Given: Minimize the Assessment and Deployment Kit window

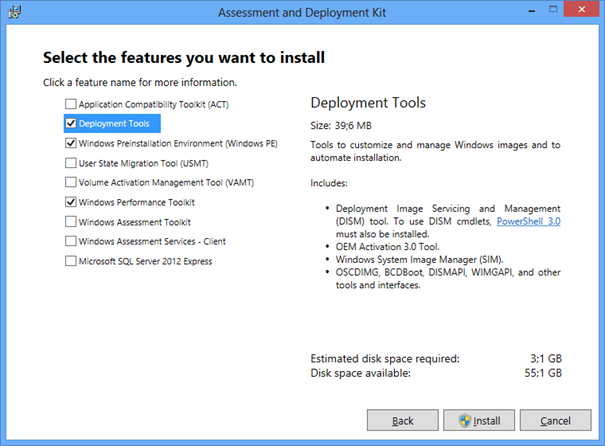Looking at the screenshot, I should tap(532, 11).
